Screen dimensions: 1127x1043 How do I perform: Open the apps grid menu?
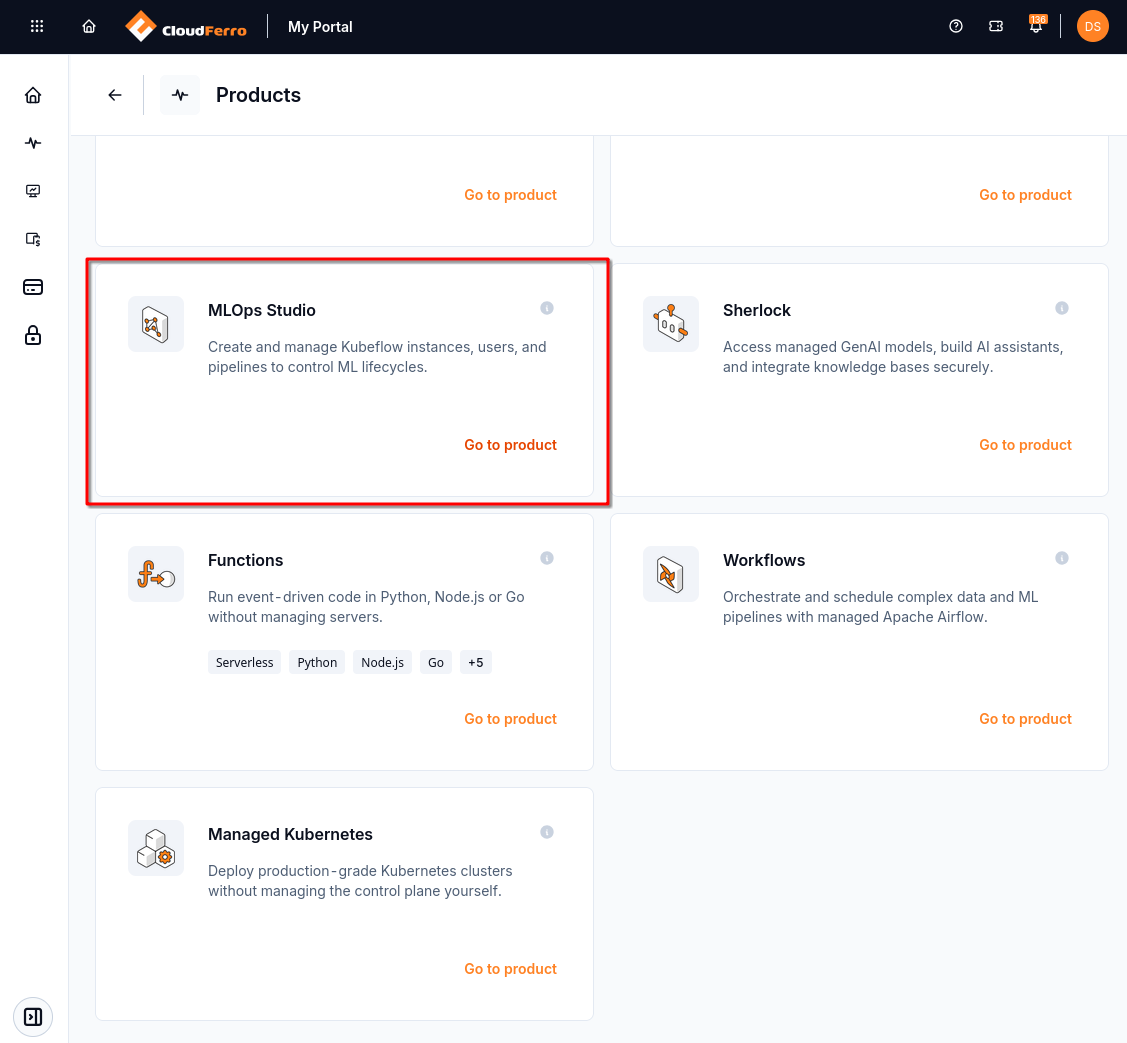click(37, 27)
